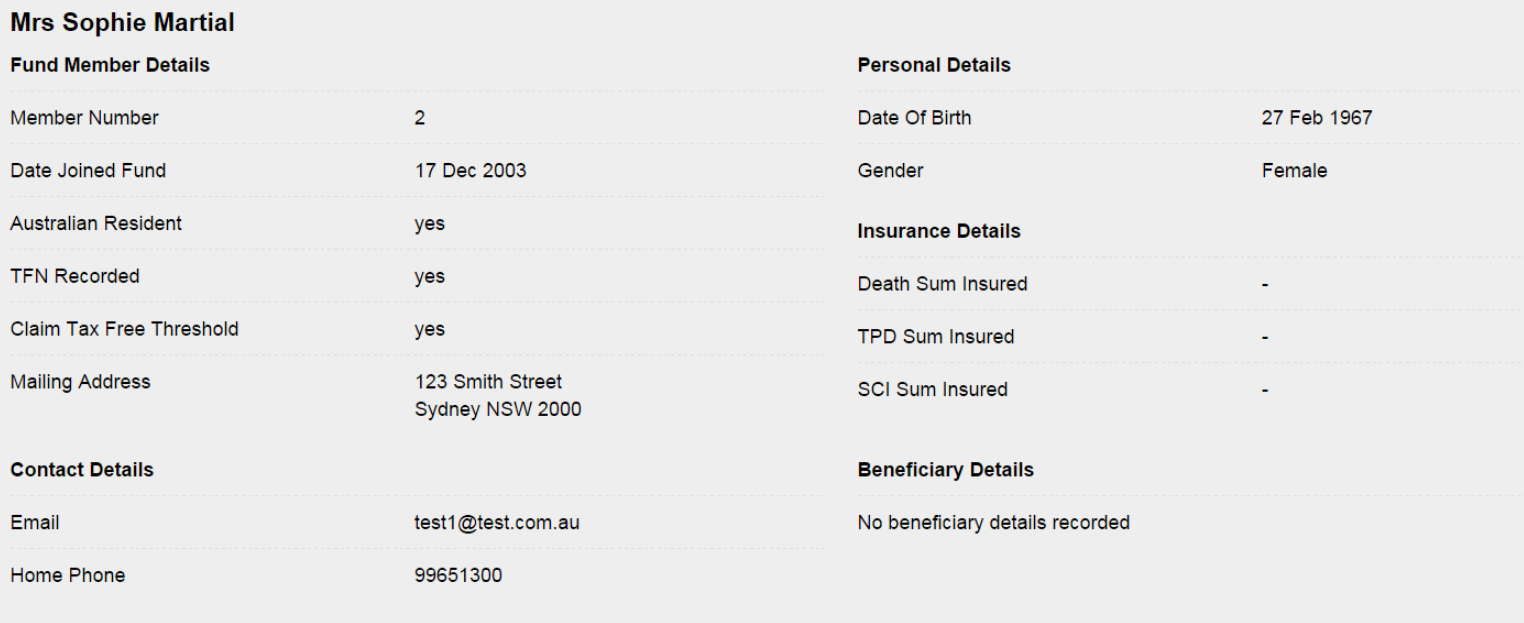Select the Date Joined Fund value
Image resolution: width=1524 pixels, height=623 pixels.
pyautogui.click(x=470, y=171)
